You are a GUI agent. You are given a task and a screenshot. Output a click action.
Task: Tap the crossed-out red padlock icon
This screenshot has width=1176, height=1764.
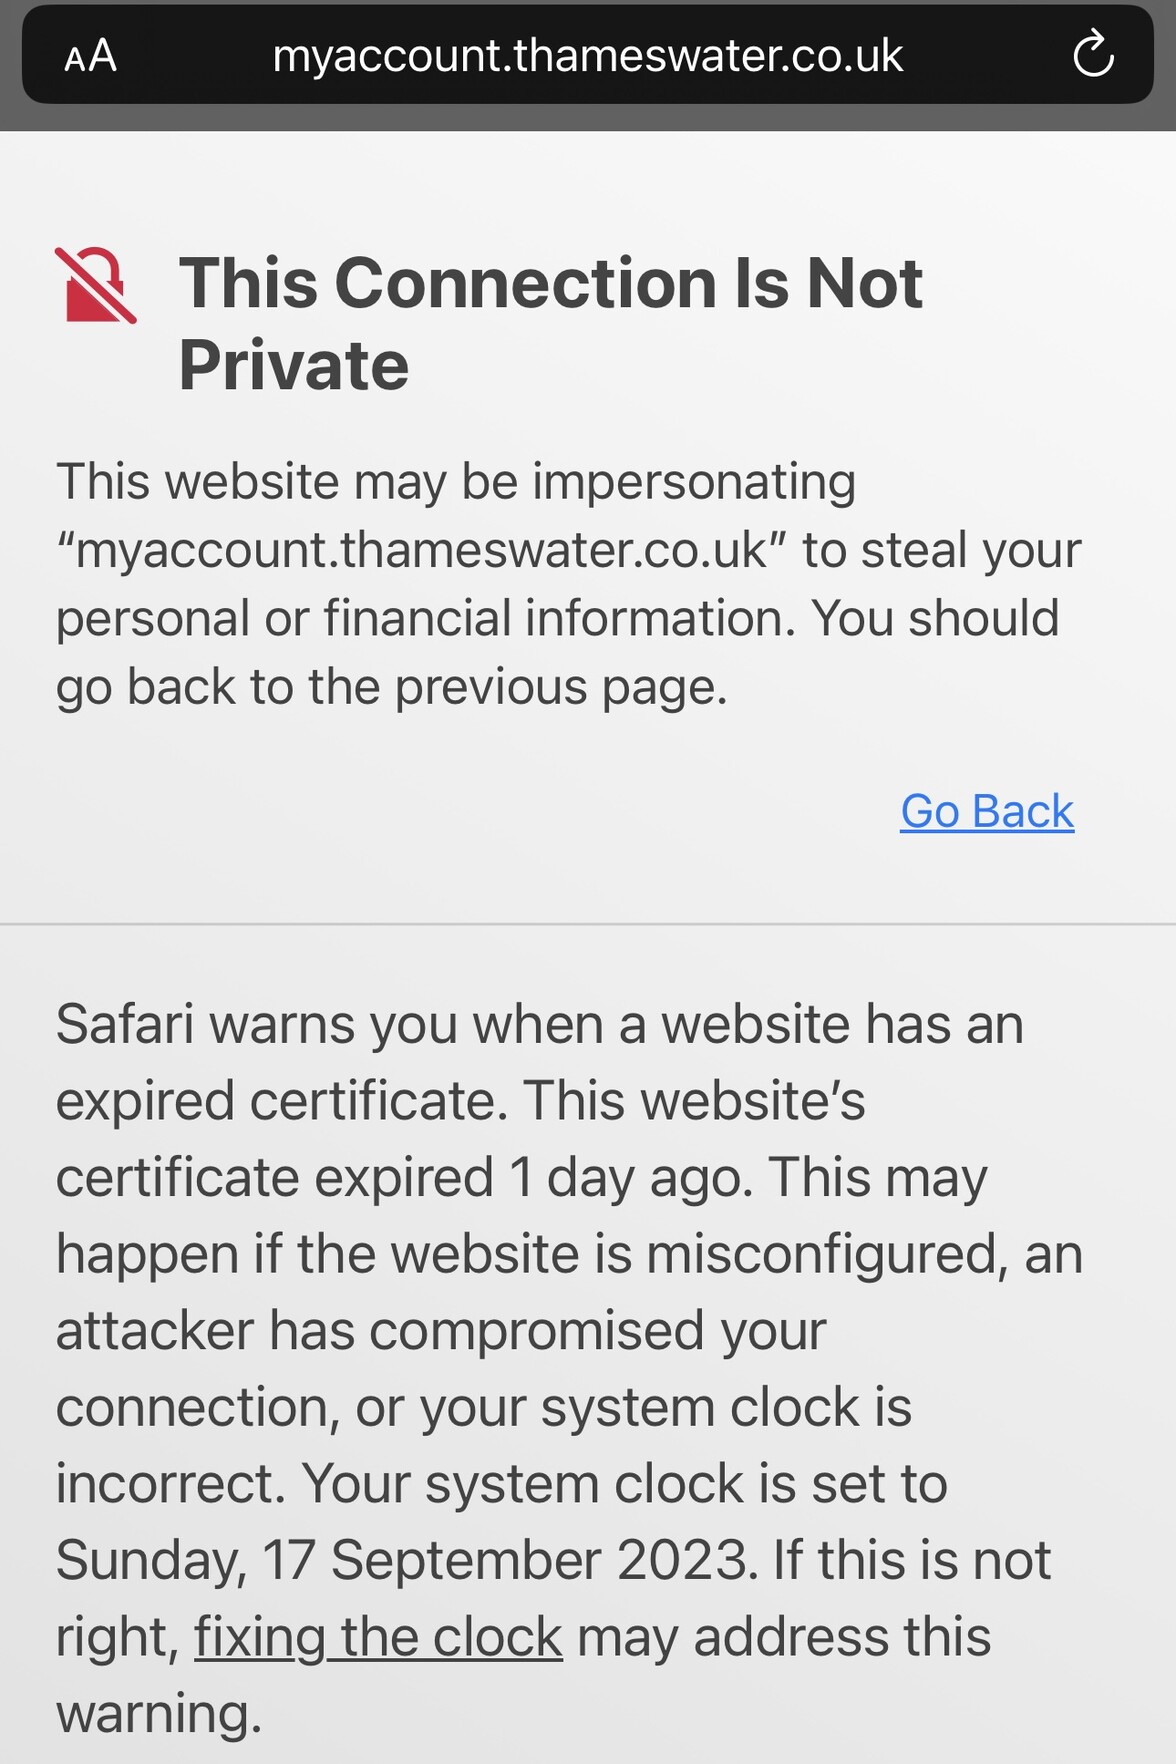click(x=95, y=285)
